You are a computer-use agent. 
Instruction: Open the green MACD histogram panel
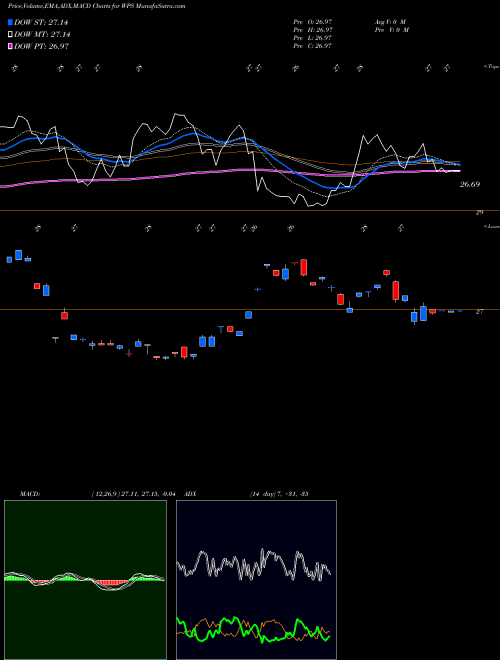click(85, 580)
